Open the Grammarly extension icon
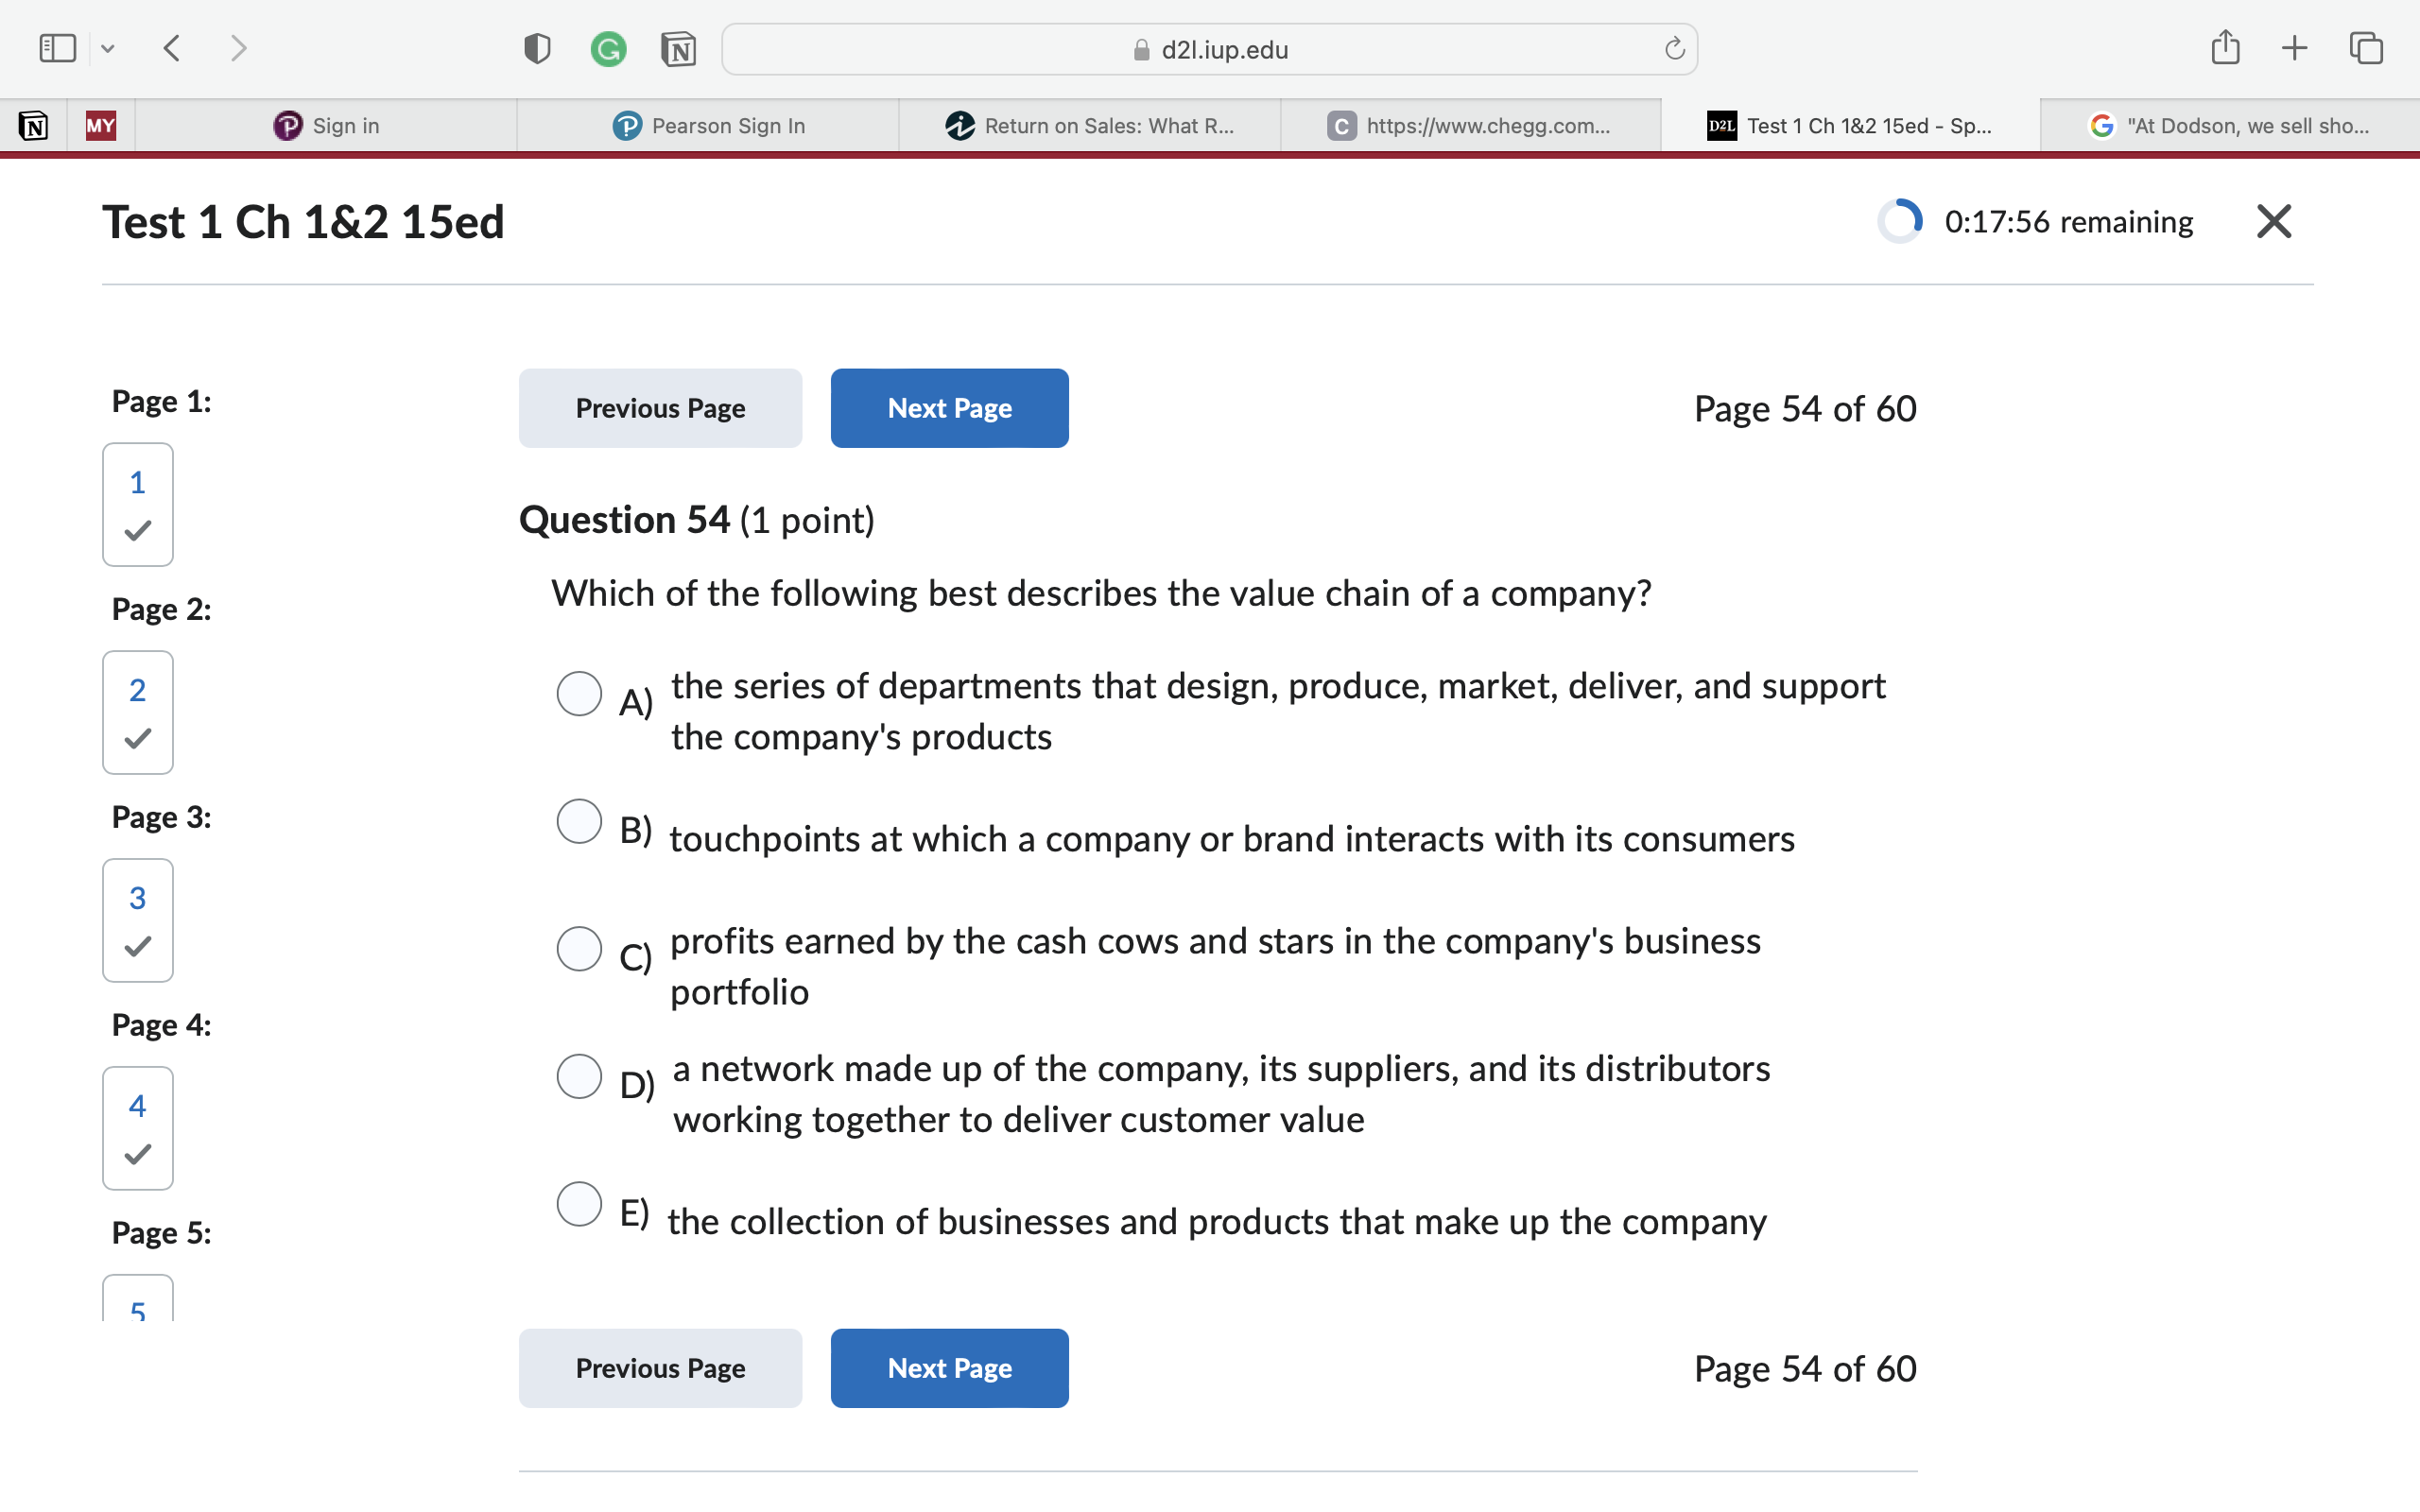This screenshot has height=1512, width=2420. [x=608, y=48]
